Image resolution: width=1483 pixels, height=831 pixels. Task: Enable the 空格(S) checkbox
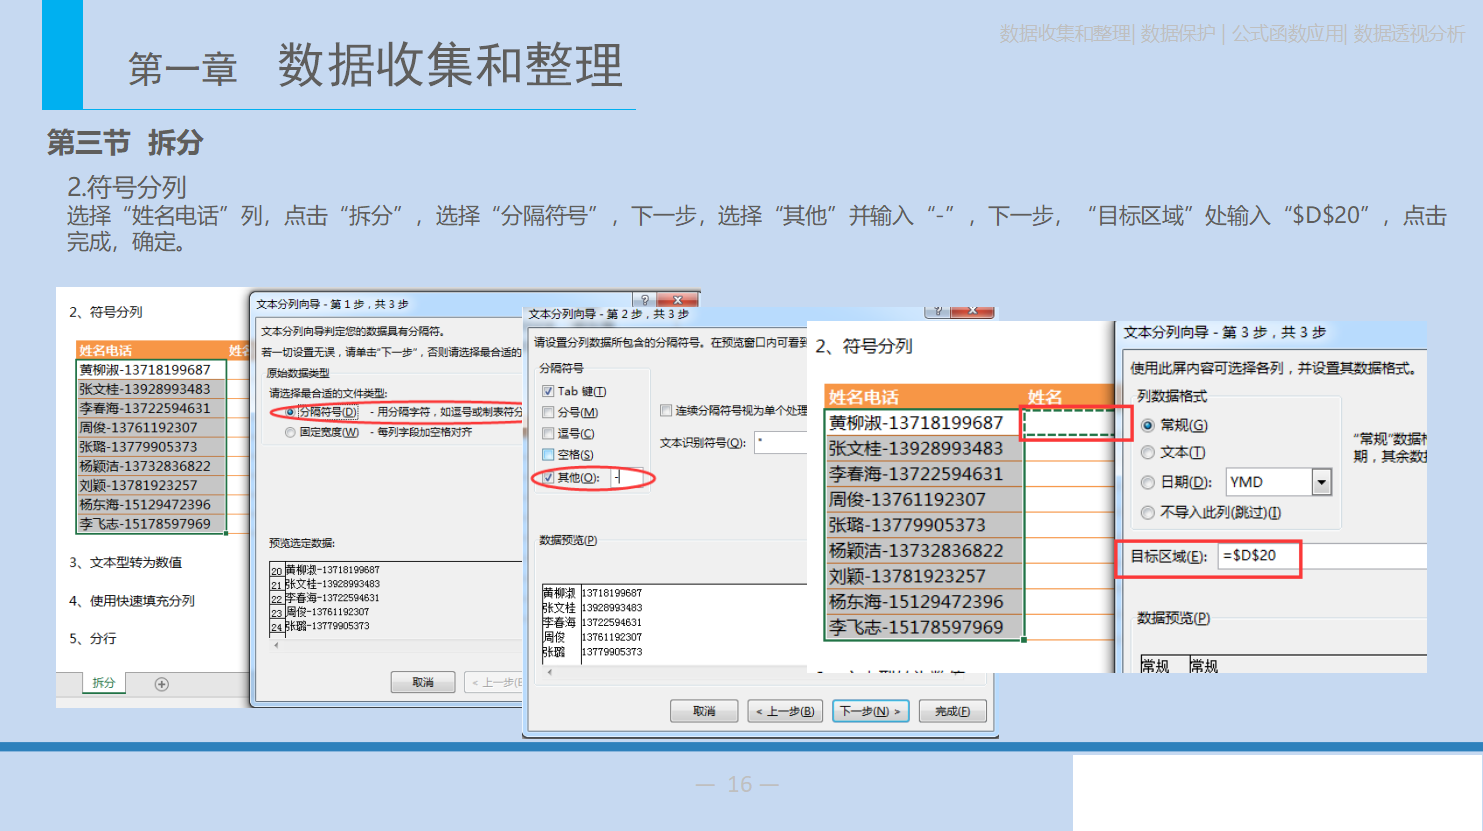pos(548,454)
